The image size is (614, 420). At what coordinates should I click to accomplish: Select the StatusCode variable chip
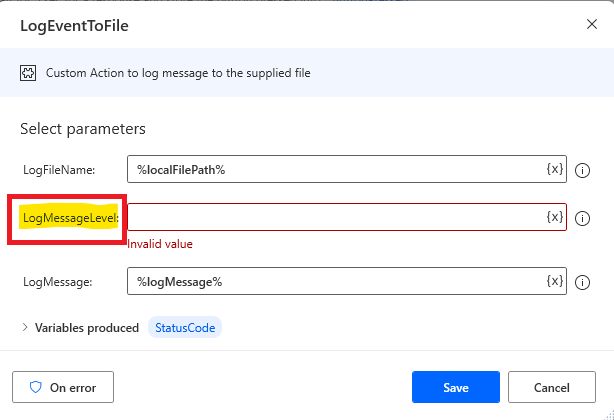coord(185,328)
